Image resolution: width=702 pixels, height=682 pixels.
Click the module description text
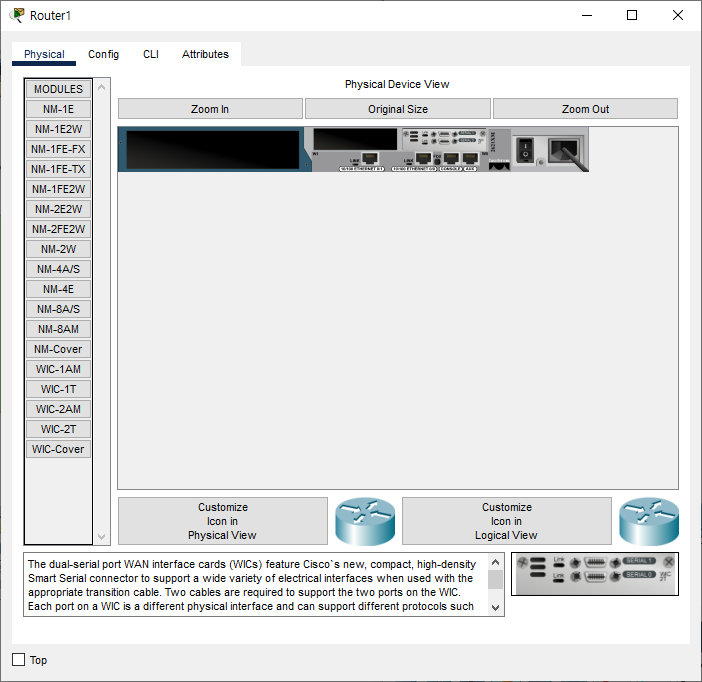(x=251, y=585)
